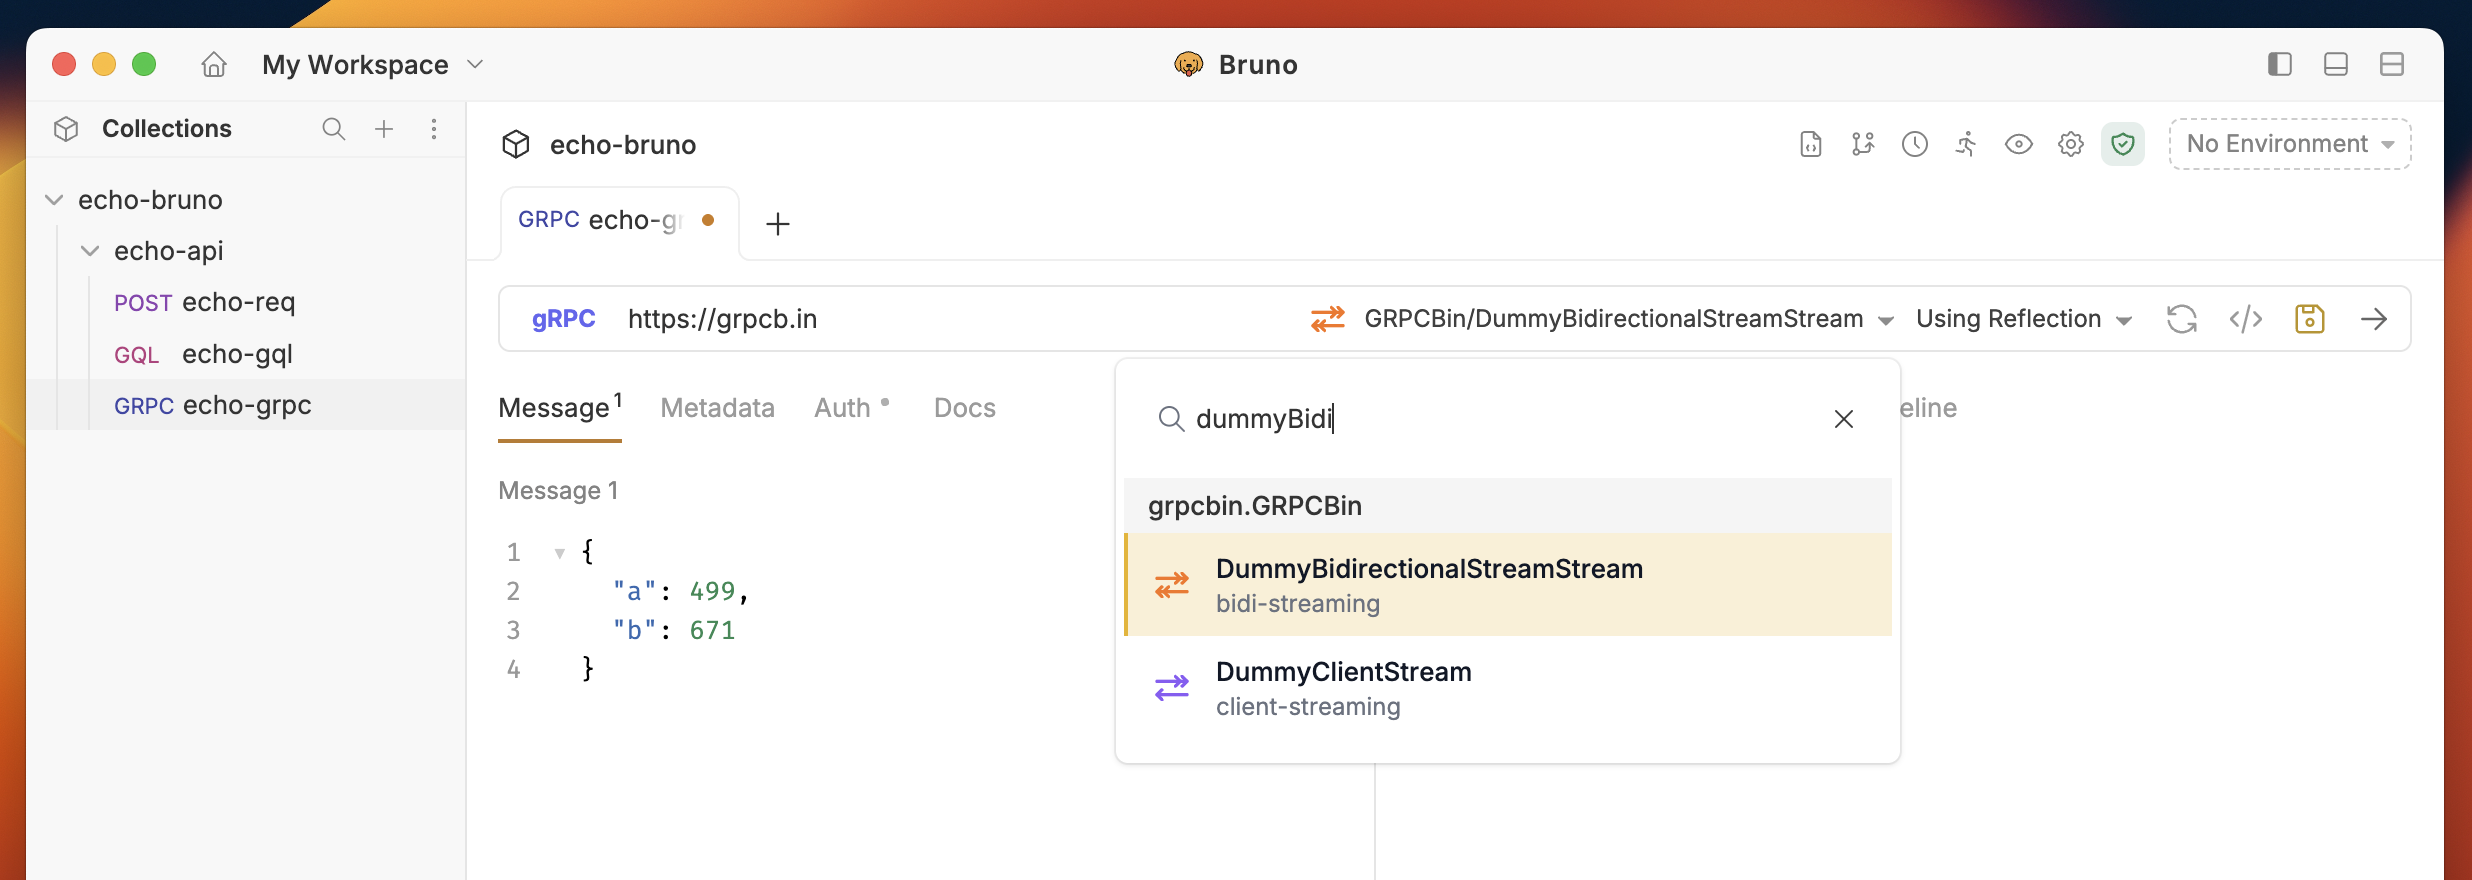Screen dimensions: 2472x880
Task: Click the home icon in title bar
Action: click(214, 65)
